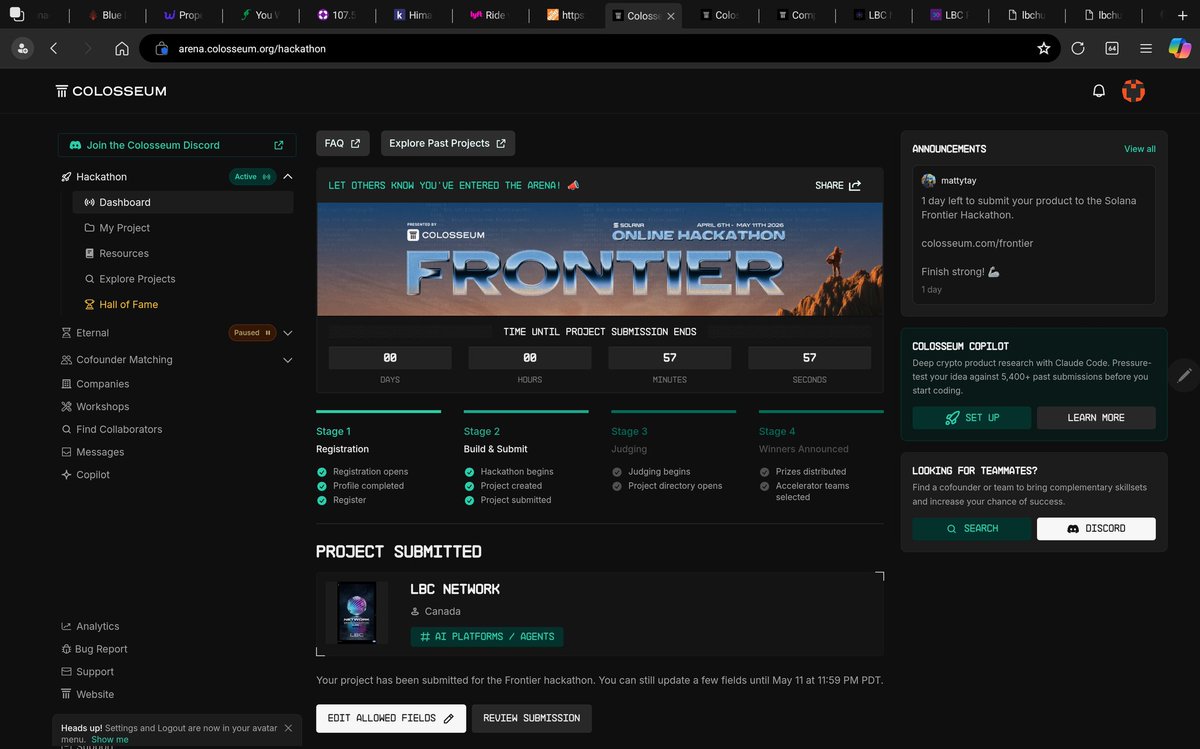This screenshot has height=749, width=1200.
Task: Click the My Project folder icon
Action: [x=90, y=228]
